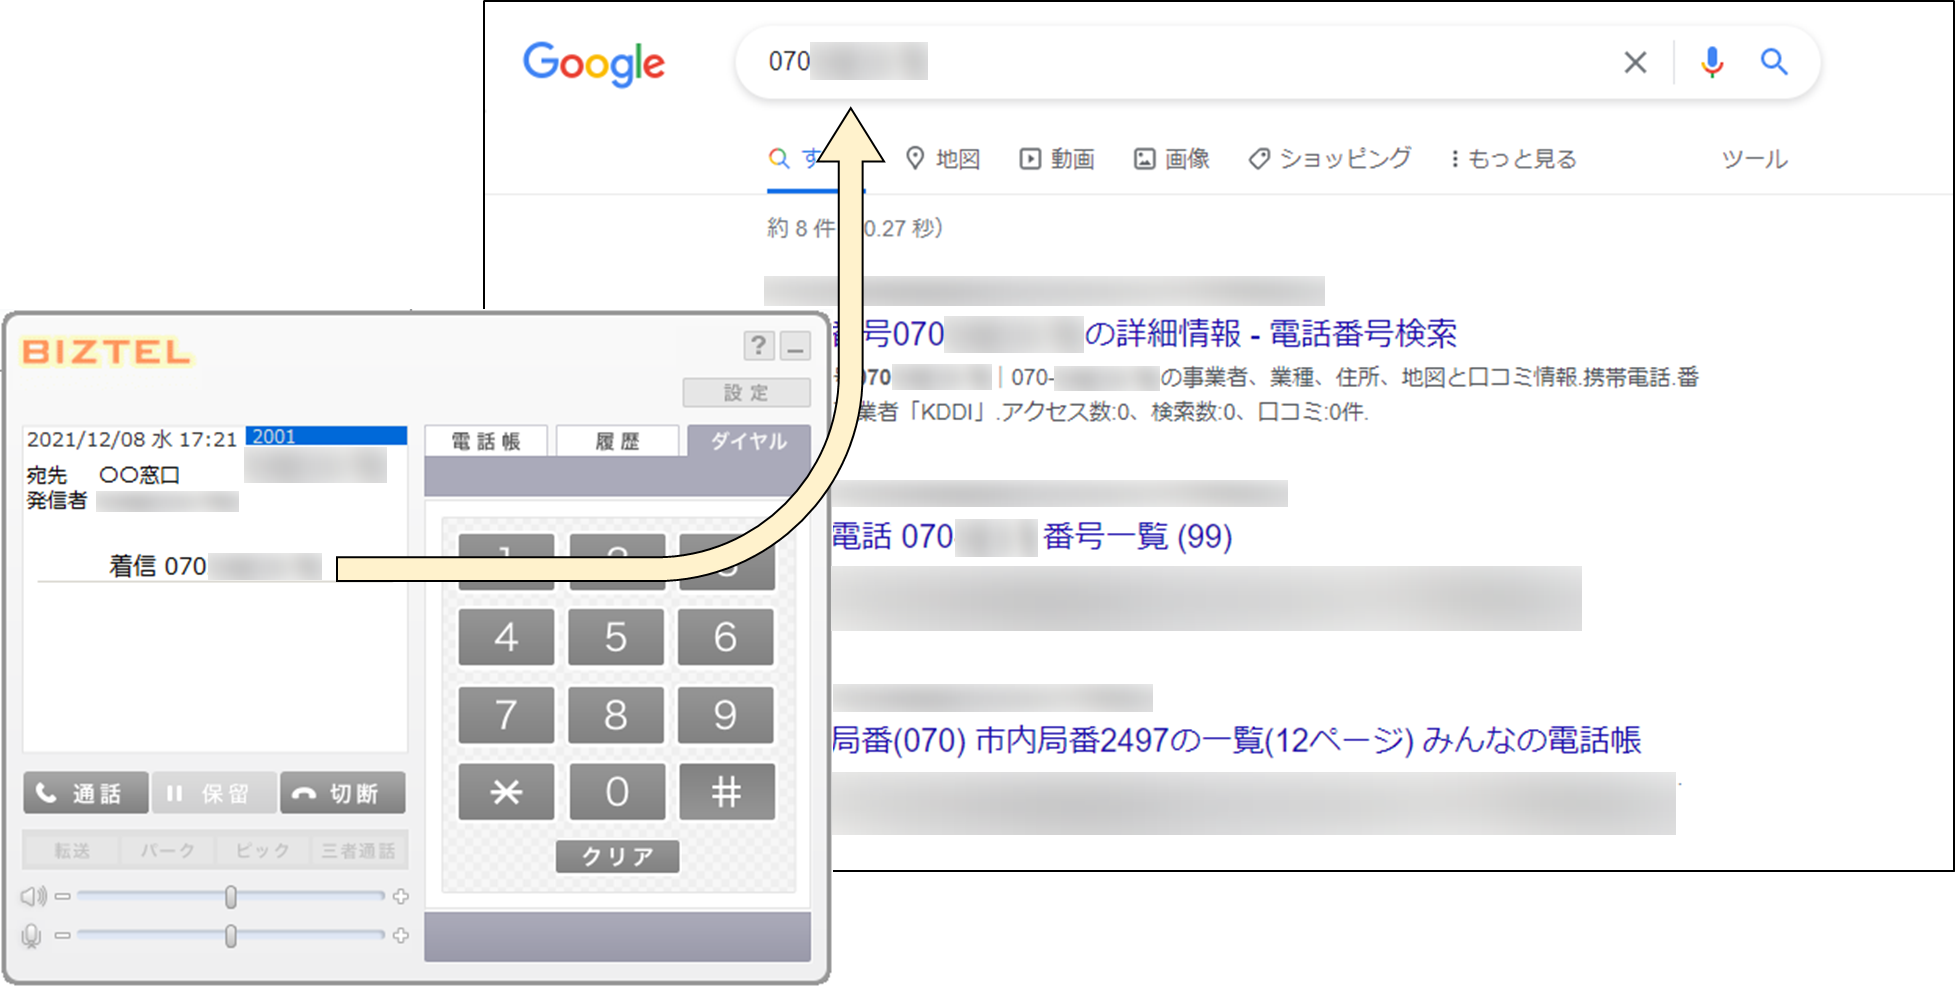Open the 地図 search tab
The height and width of the screenshot is (987, 1955).
[x=943, y=159]
